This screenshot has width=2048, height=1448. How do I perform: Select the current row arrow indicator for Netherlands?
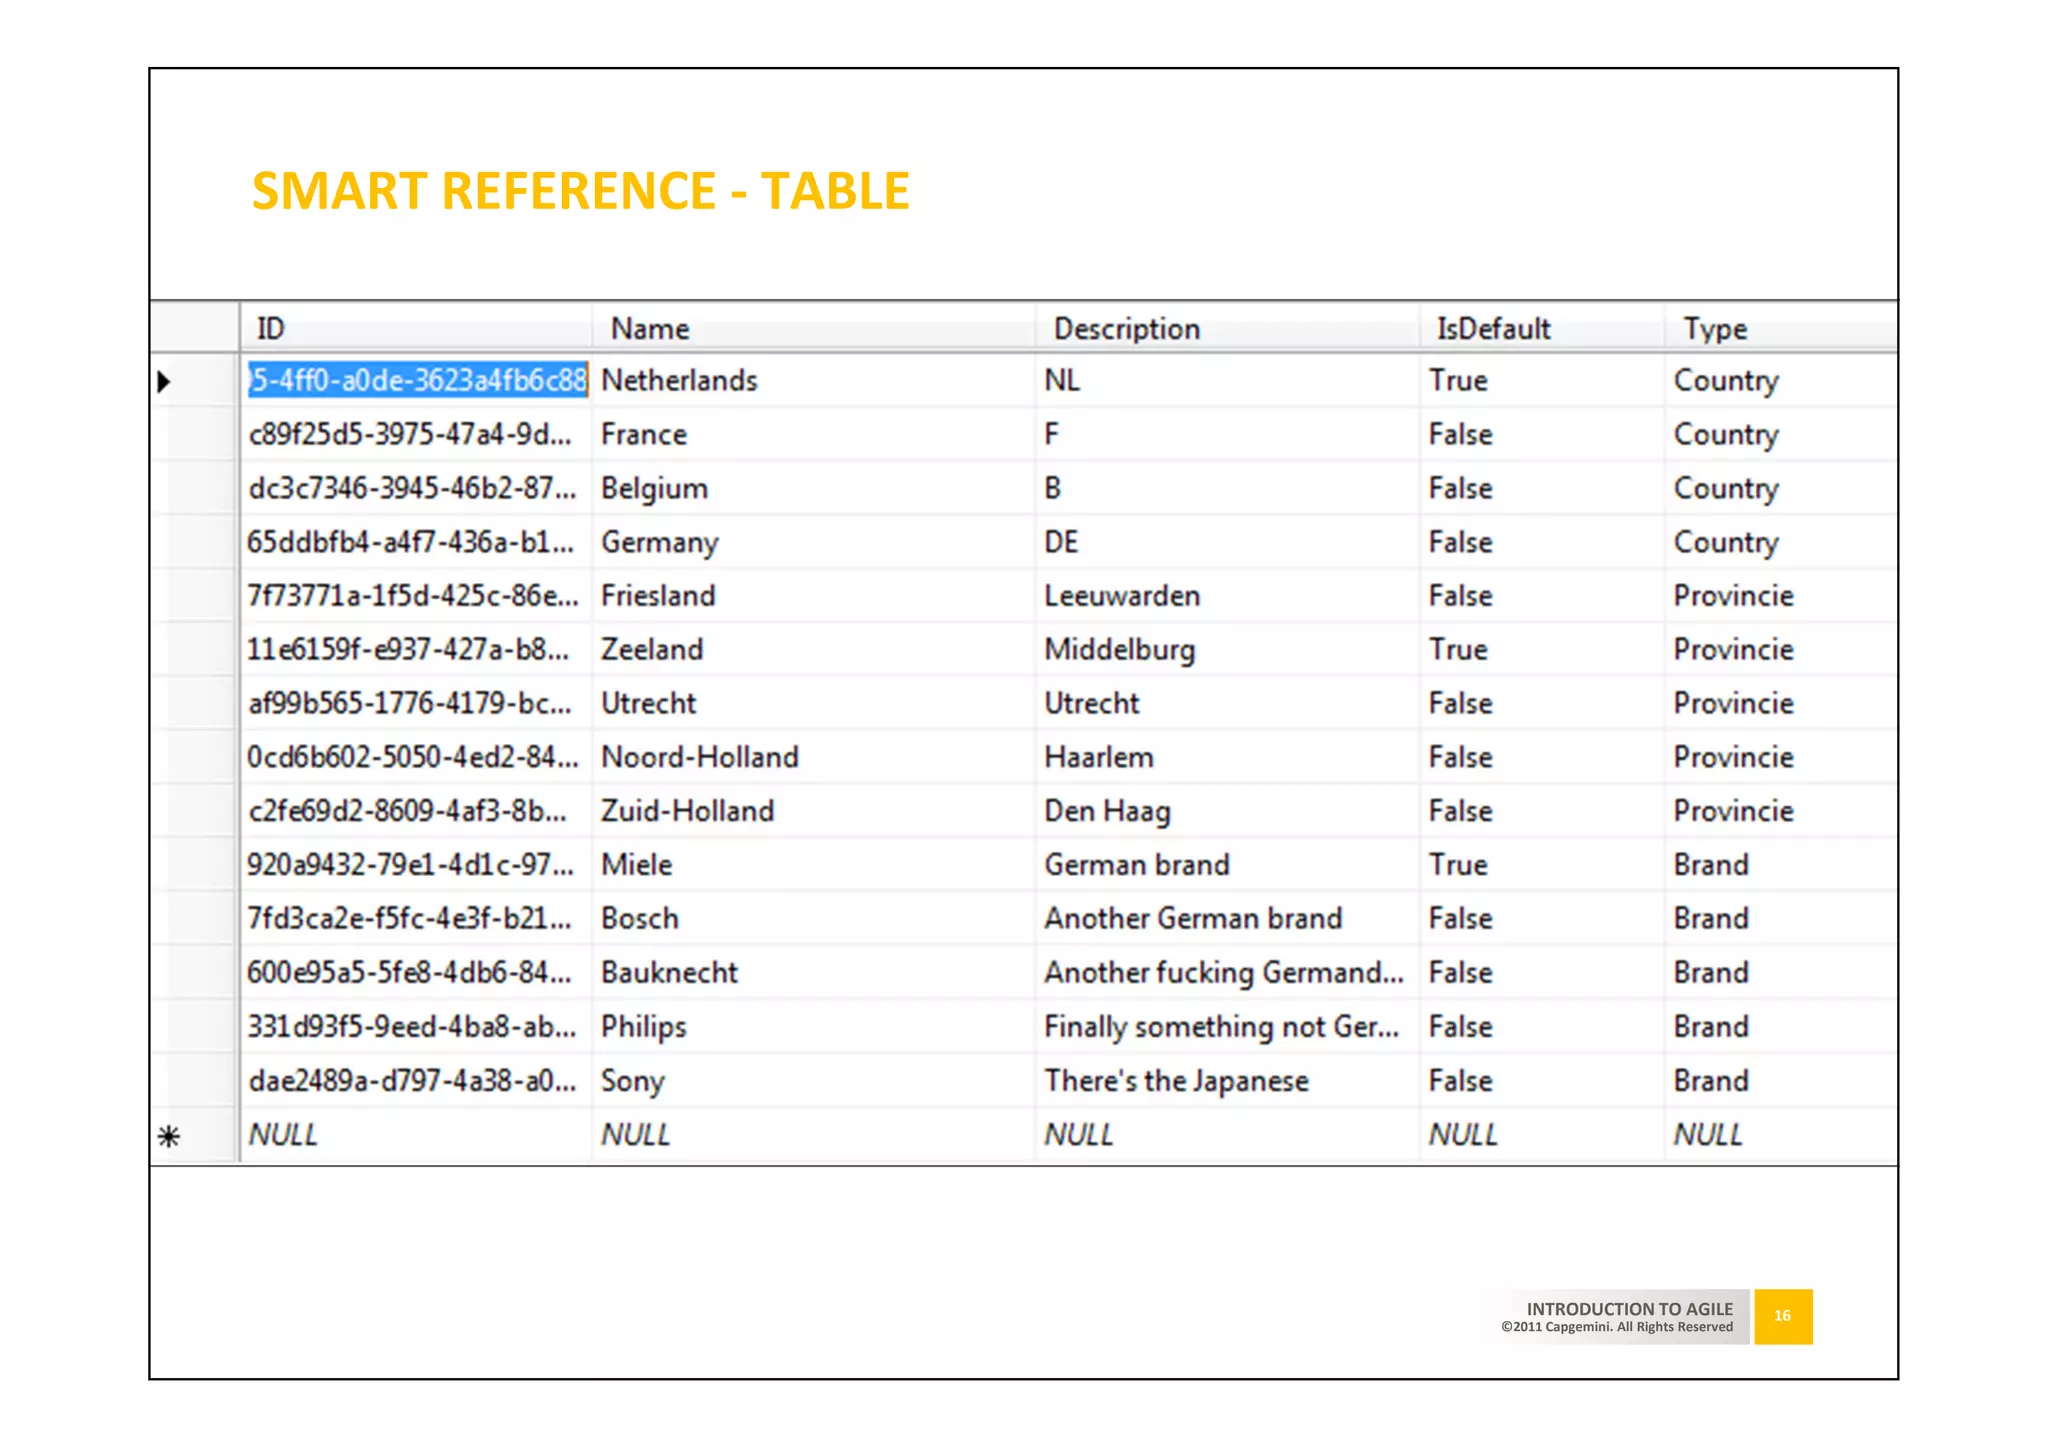(x=165, y=381)
